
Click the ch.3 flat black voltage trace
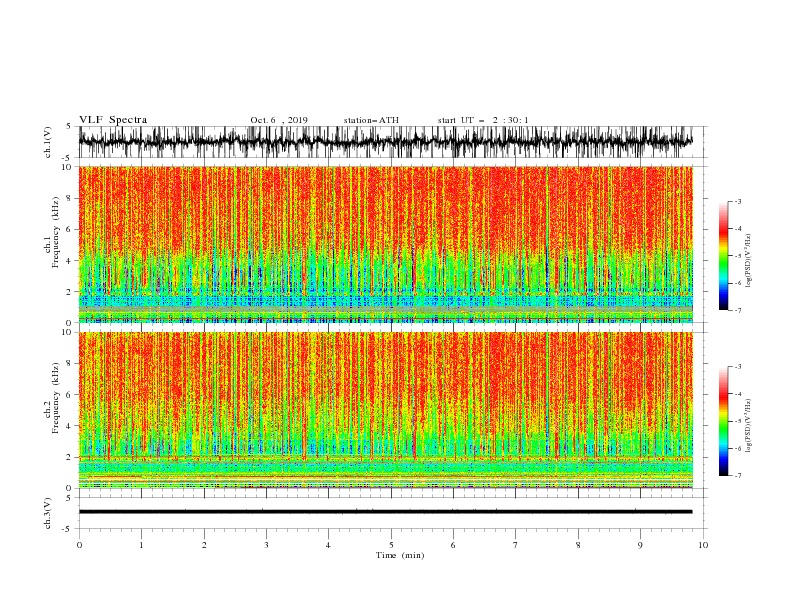click(385, 512)
